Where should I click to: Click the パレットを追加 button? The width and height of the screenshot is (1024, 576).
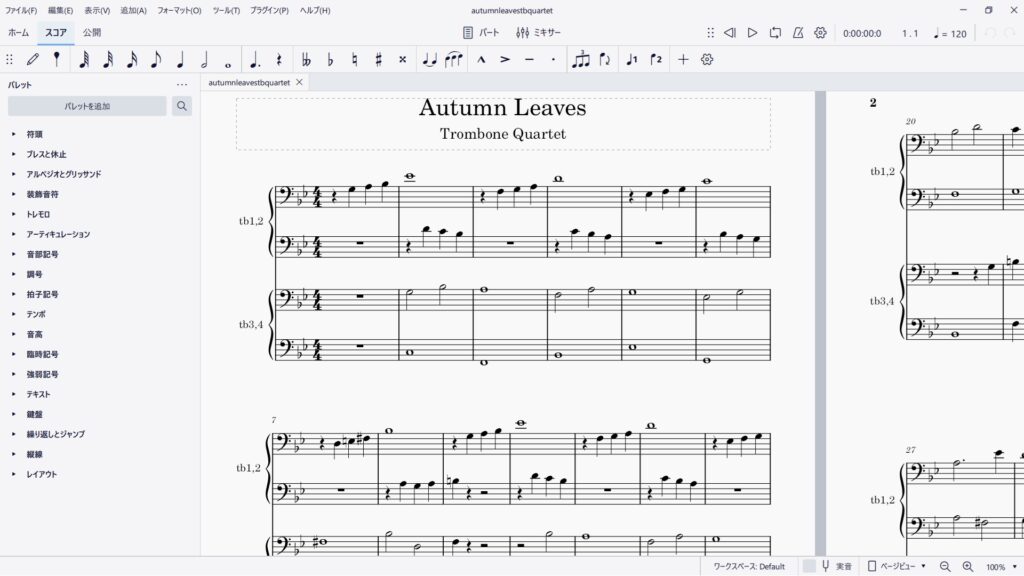pos(87,106)
